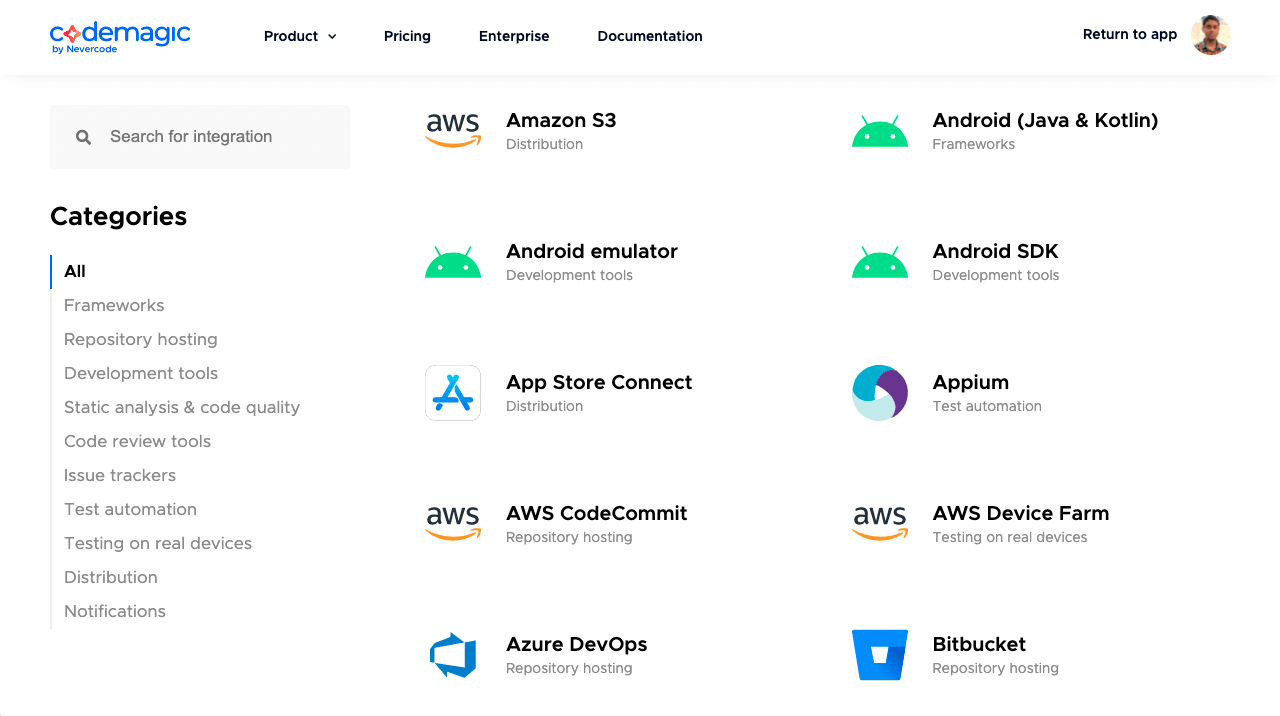Click 'Repository hosting' label under AWS CodeCommit
Viewport: 1280px width, 716px height.
(x=569, y=537)
